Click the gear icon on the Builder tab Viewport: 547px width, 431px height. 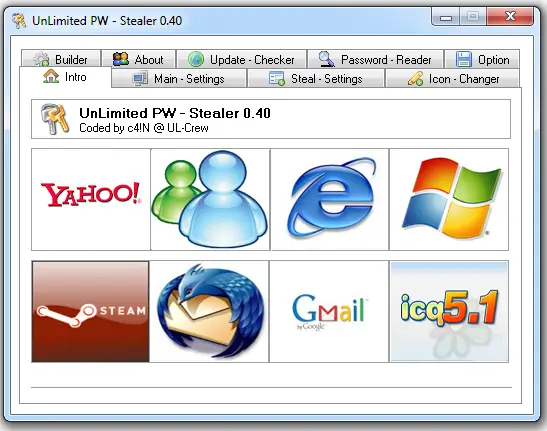(42, 59)
